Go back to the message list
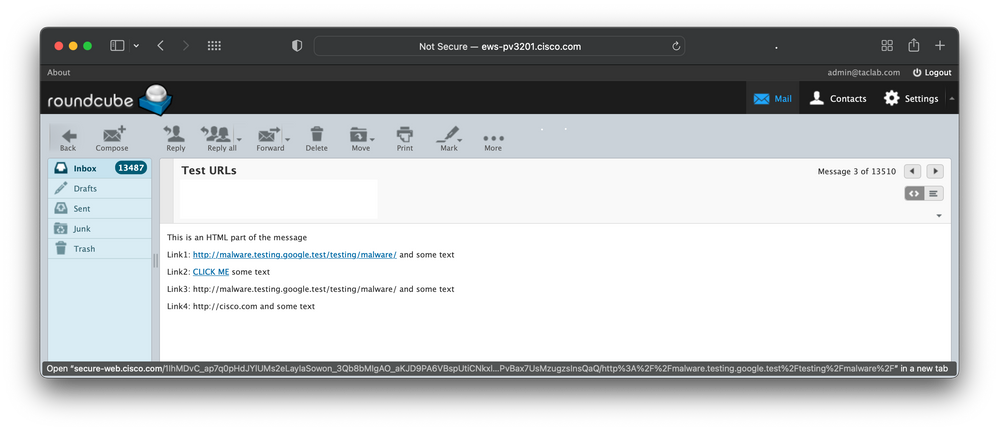Viewport: 999px width, 431px height. pos(68,139)
